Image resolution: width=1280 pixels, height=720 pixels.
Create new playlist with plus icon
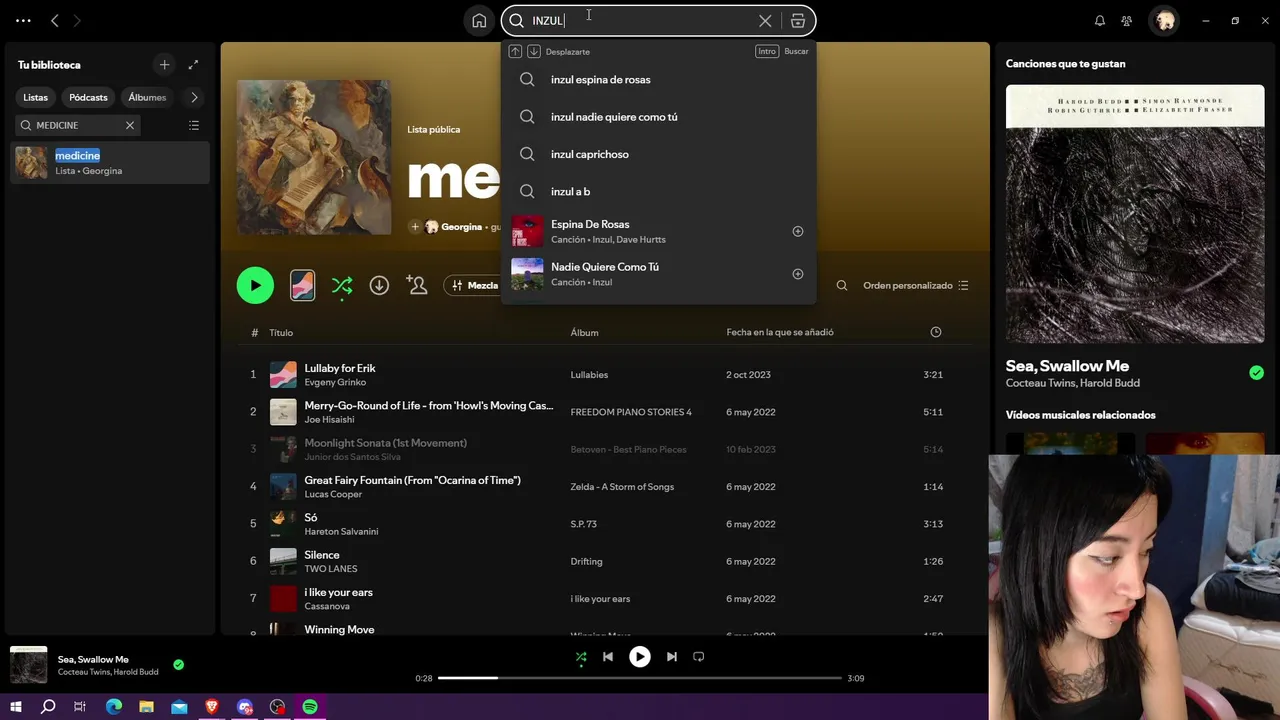(164, 65)
